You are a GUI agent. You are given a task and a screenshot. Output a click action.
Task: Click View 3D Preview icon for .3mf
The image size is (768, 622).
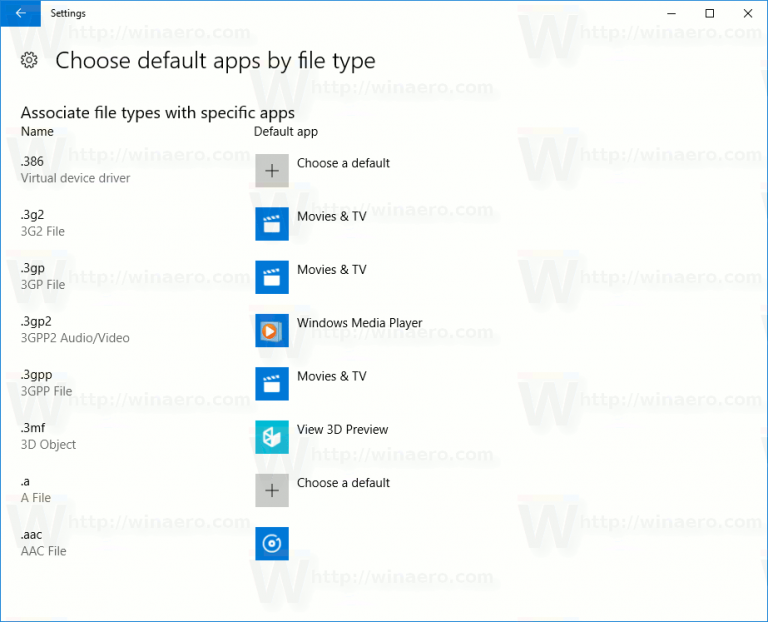click(272, 437)
